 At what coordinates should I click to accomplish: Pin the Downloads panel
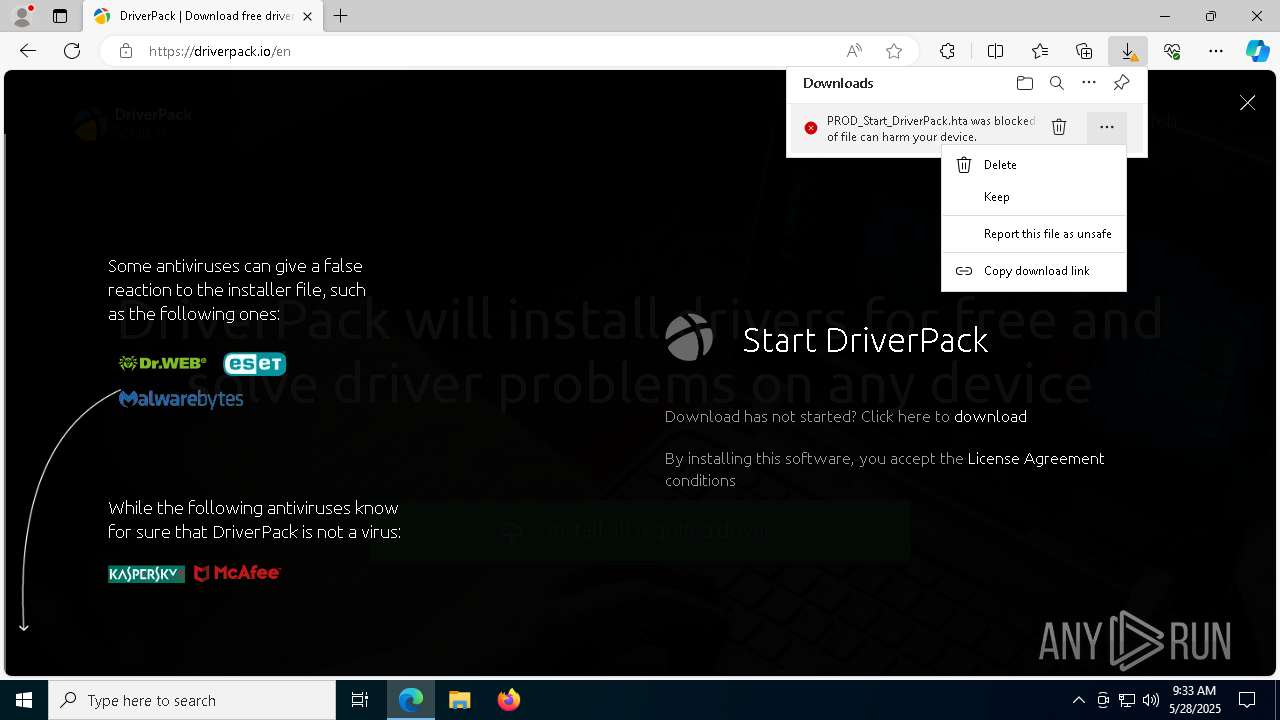click(1122, 83)
